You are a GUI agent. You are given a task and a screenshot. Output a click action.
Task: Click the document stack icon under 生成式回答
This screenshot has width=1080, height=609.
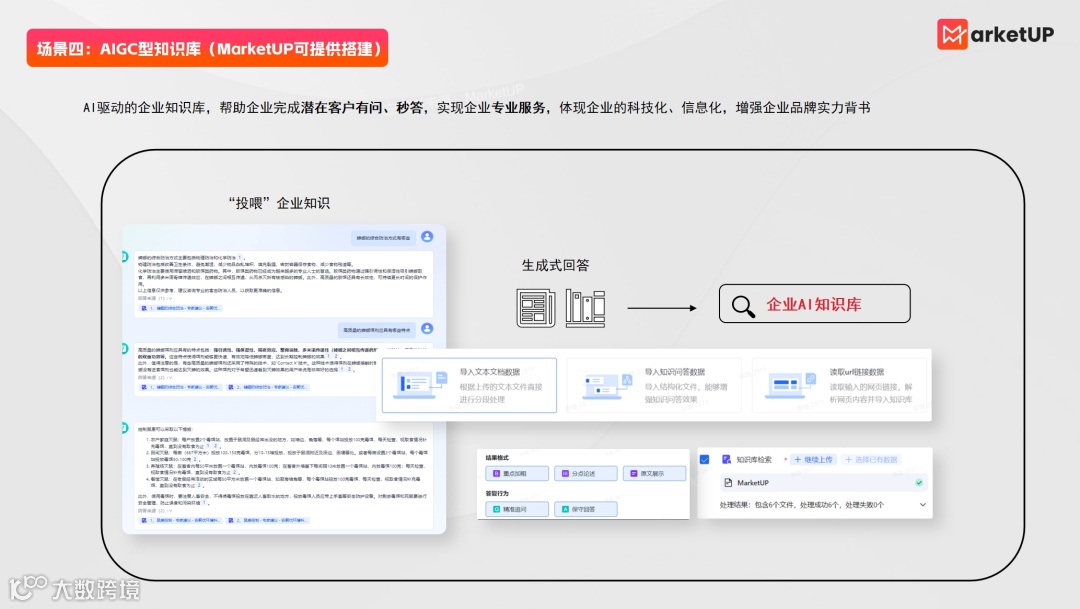[535, 305]
